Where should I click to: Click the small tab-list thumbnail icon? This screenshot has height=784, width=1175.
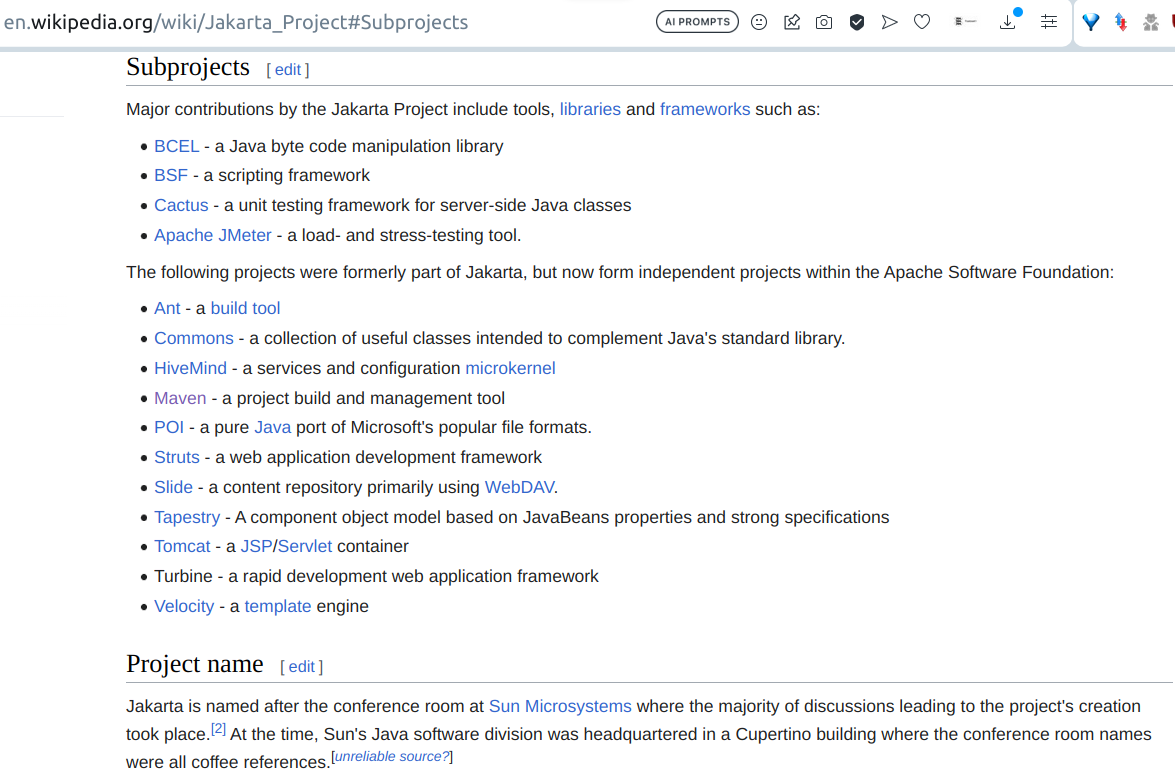pyautogui.click(x=965, y=22)
